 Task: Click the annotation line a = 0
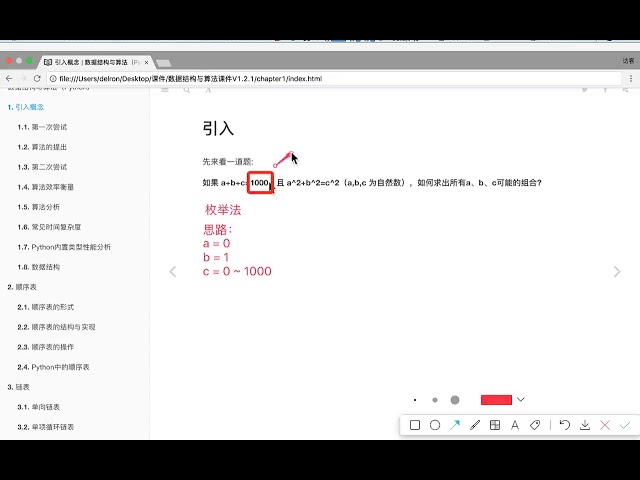[x=216, y=244]
